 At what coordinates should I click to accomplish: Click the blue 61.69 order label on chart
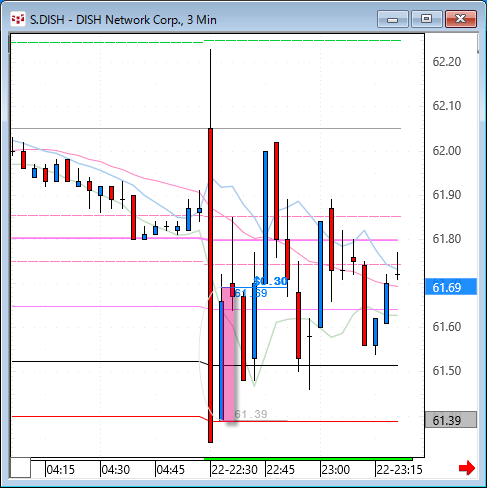point(251,293)
